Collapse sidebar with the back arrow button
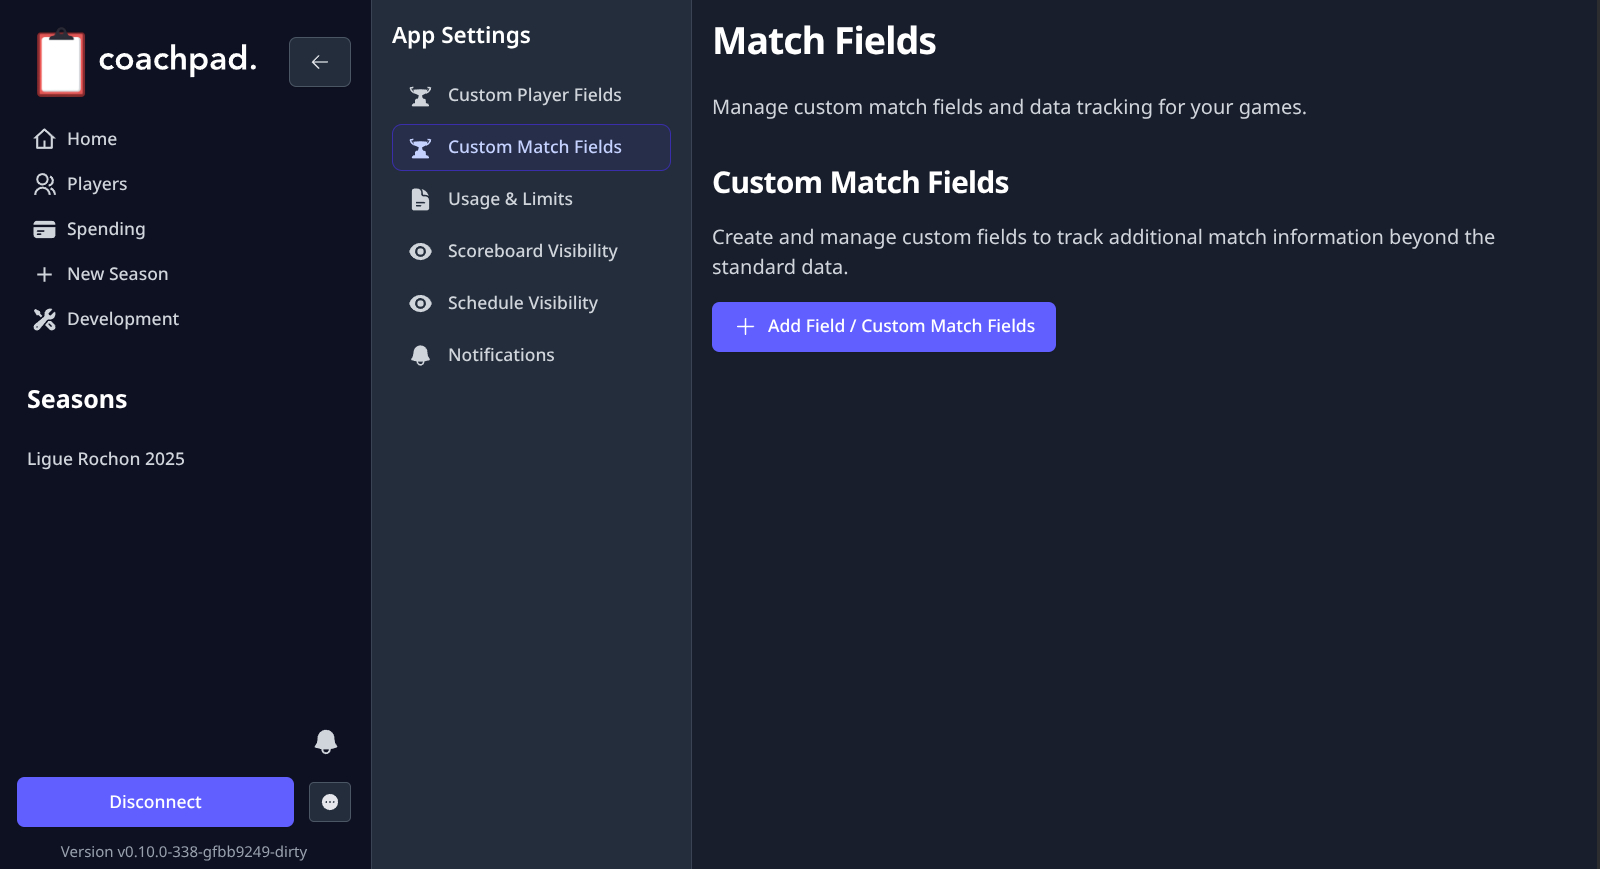This screenshot has width=1600, height=869. tap(320, 62)
